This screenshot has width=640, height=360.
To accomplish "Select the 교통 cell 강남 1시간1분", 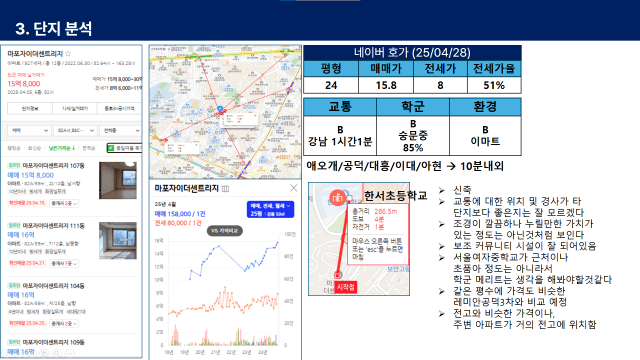I will click(340, 136).
